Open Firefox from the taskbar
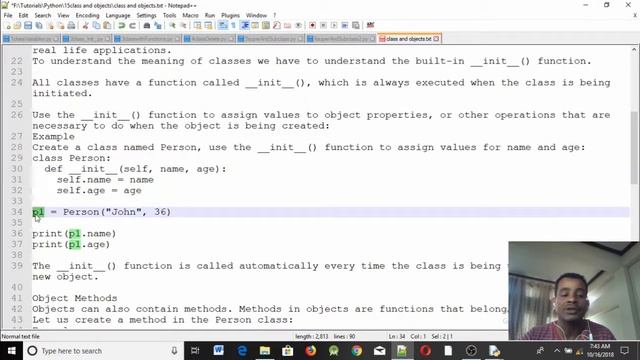This screenshot has width=640, height=360. [x=311, y=351]
